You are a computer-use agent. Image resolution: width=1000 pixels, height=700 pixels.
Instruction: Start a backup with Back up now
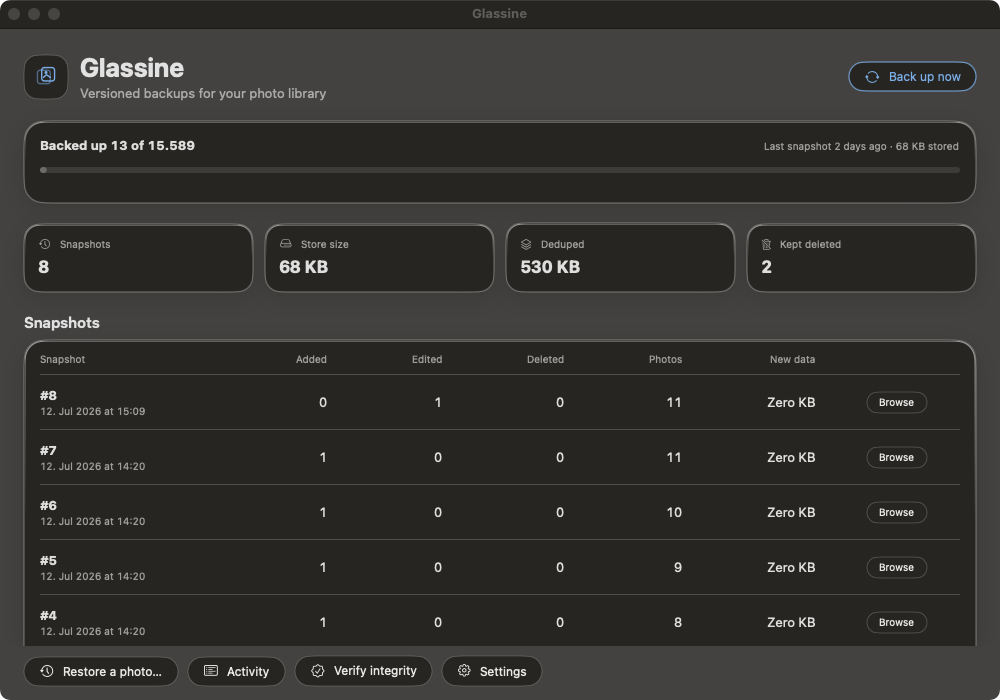click(x=912, y=77)
